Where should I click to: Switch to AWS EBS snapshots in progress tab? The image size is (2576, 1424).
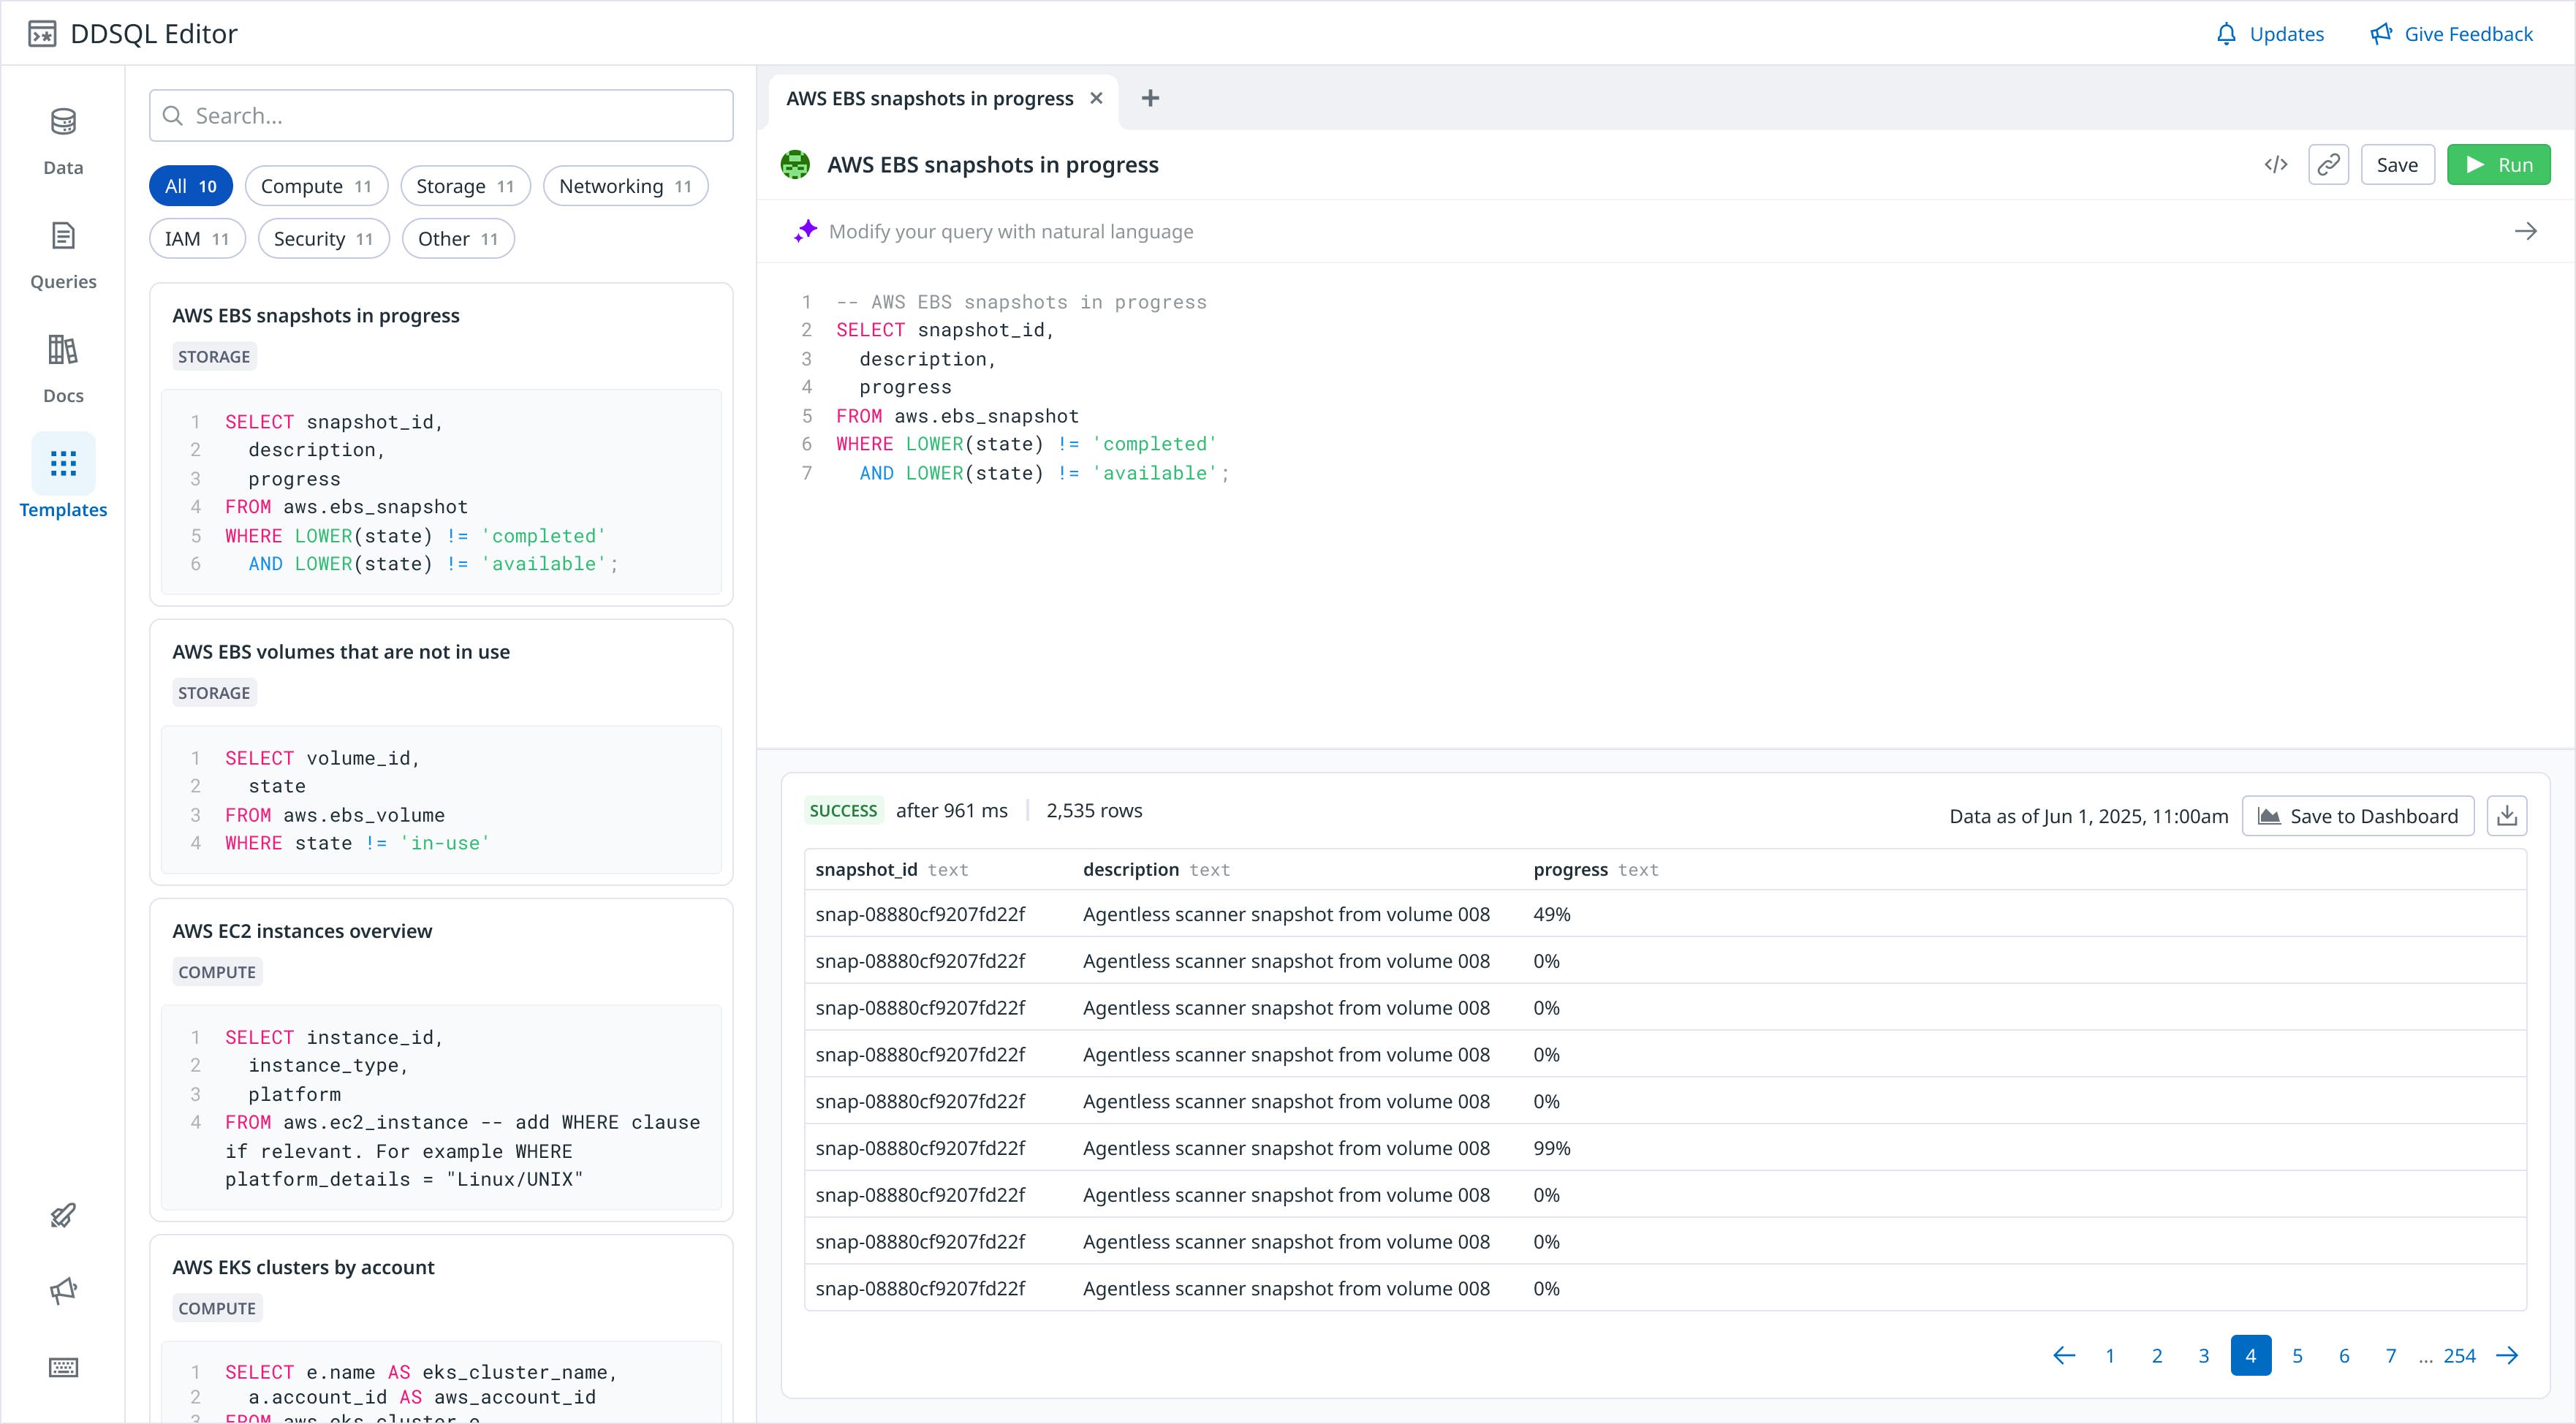pos(929,98)
